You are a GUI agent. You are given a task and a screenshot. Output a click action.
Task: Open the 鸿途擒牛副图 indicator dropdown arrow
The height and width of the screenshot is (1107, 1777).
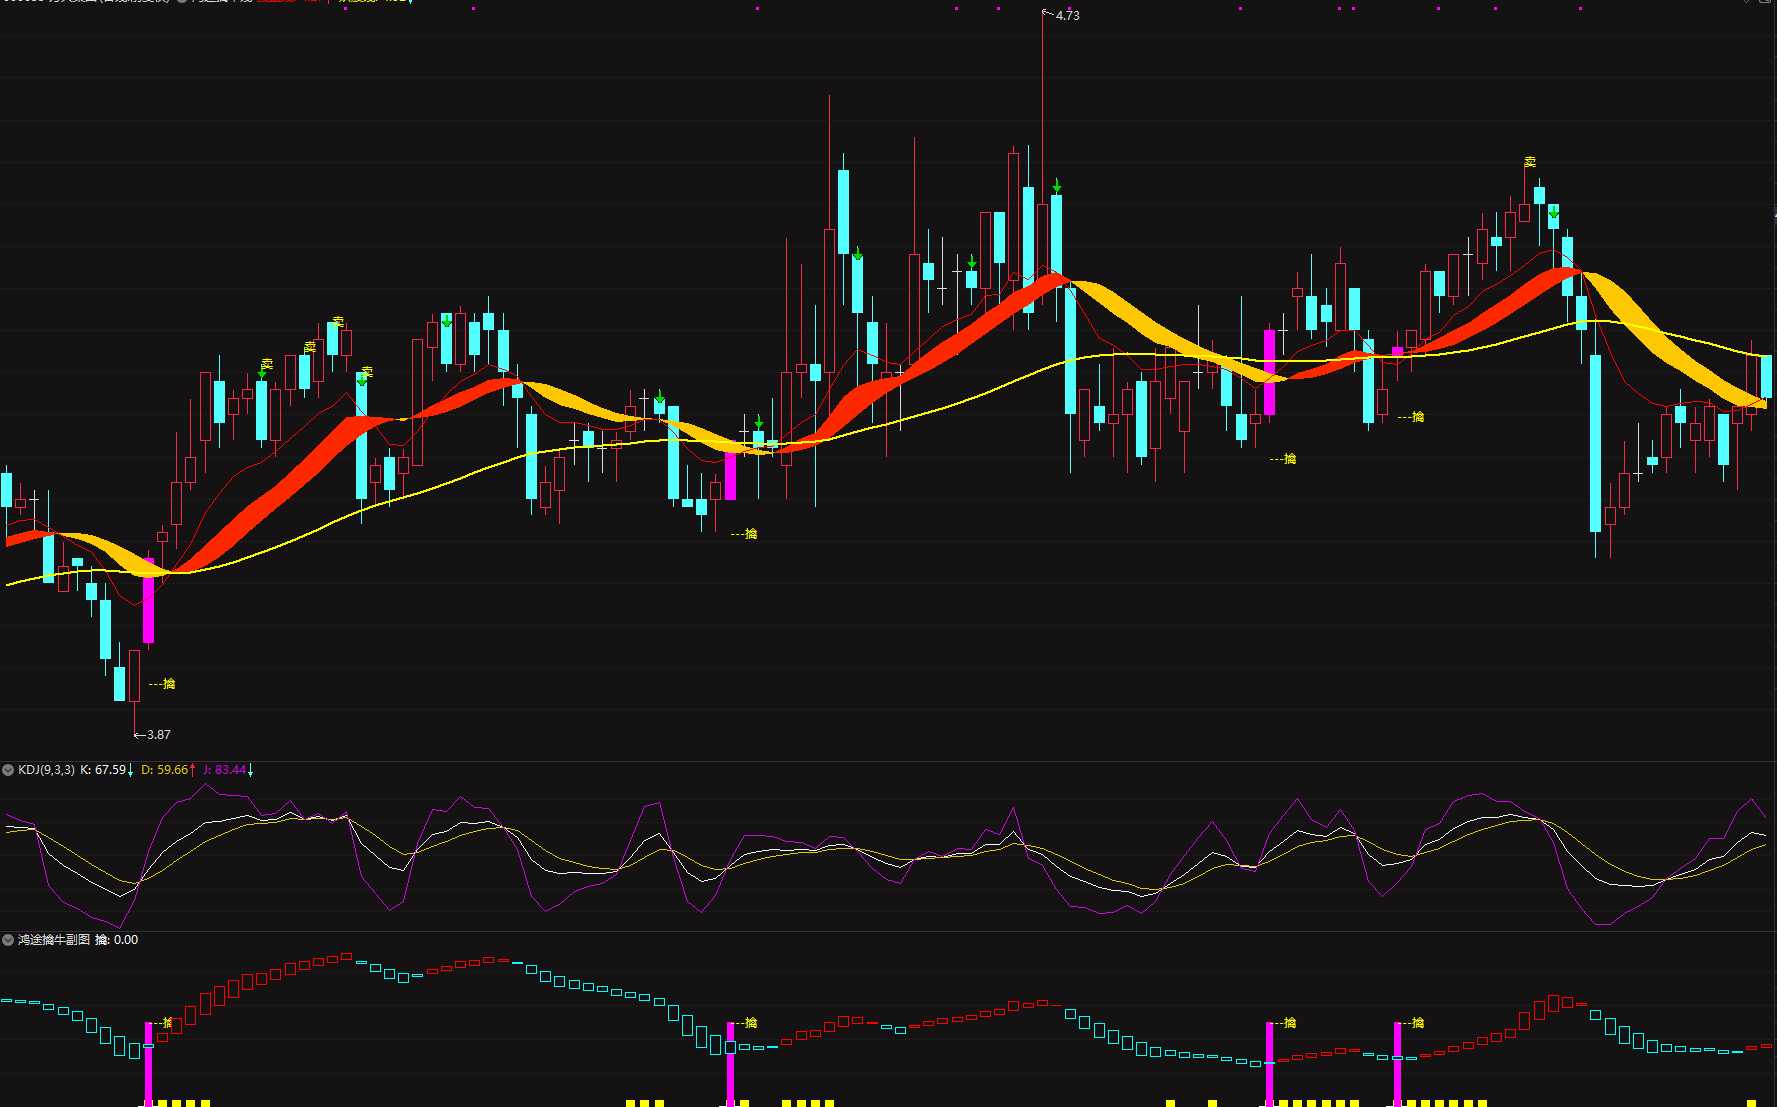coord(8,940)
